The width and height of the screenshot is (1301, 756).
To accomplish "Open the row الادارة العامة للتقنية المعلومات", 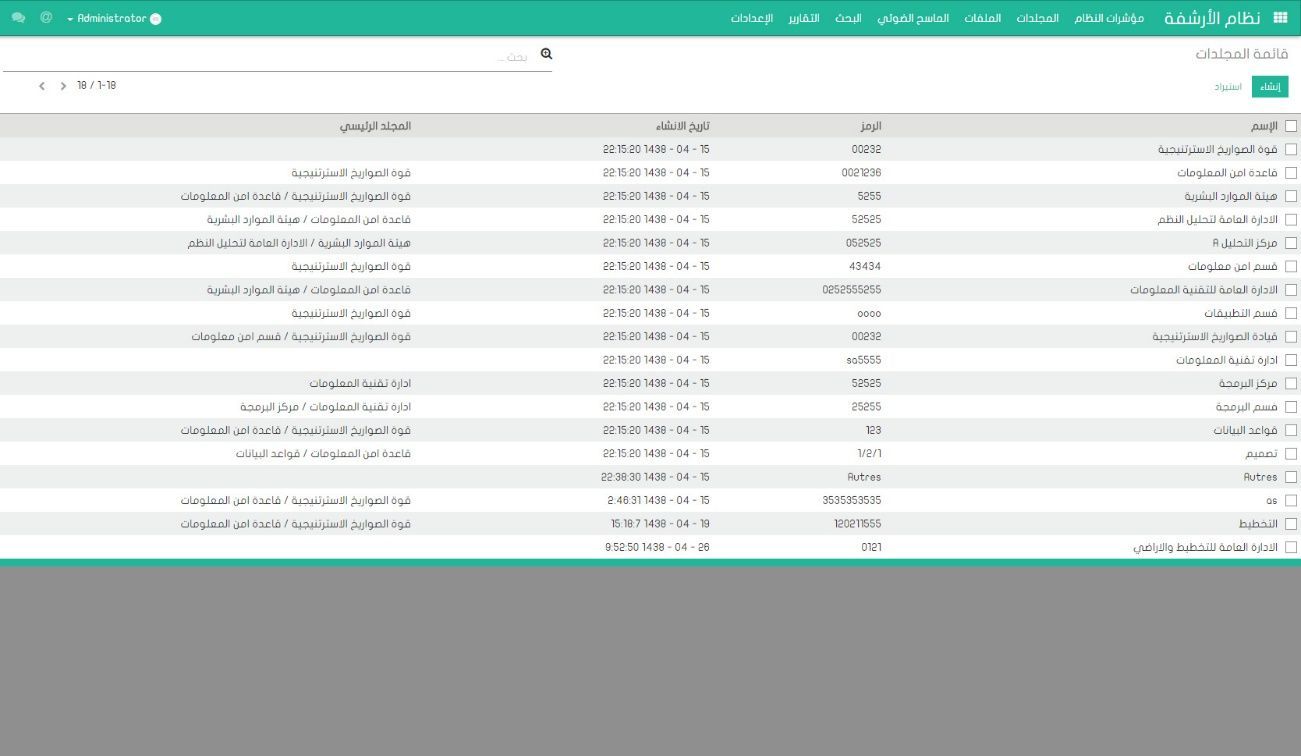I will [x=650, y=290].
